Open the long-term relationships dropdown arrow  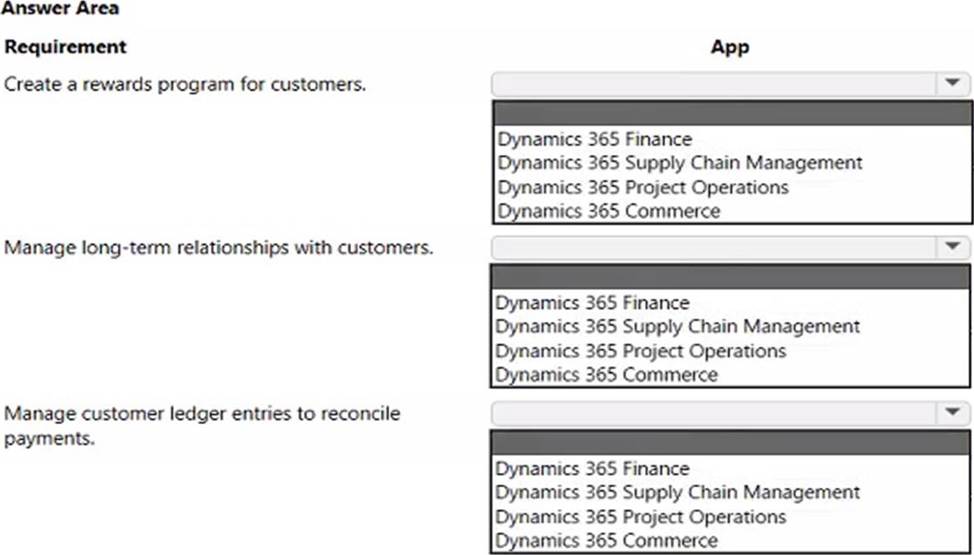[x=953, y=247]
